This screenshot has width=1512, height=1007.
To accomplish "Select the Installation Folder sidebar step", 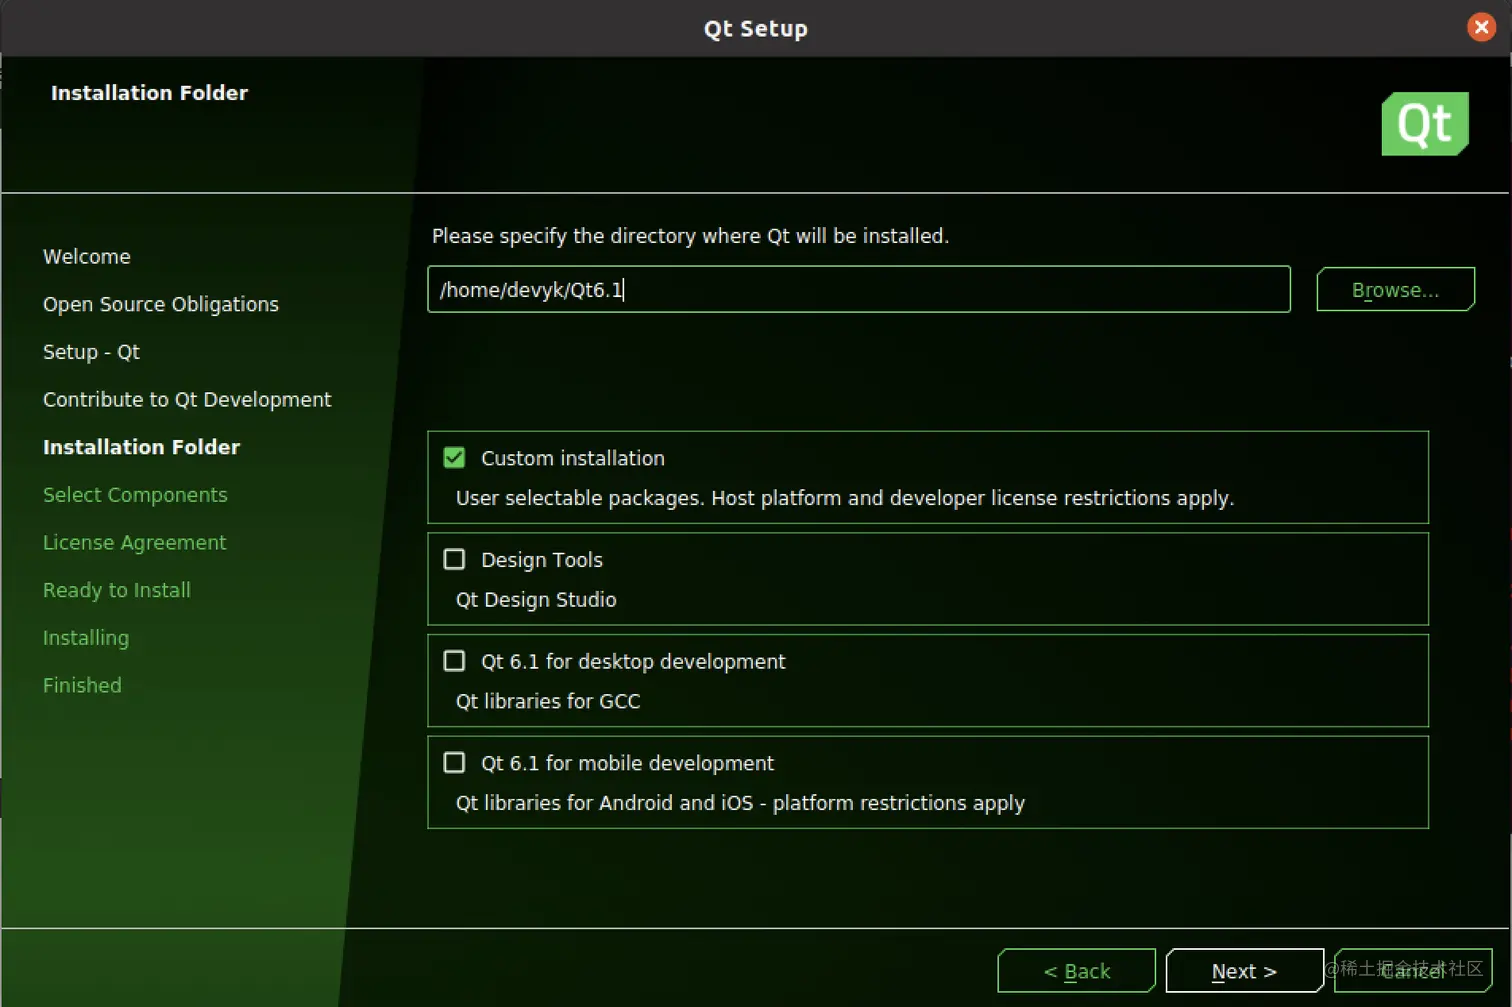I will [x=141, y=447].
